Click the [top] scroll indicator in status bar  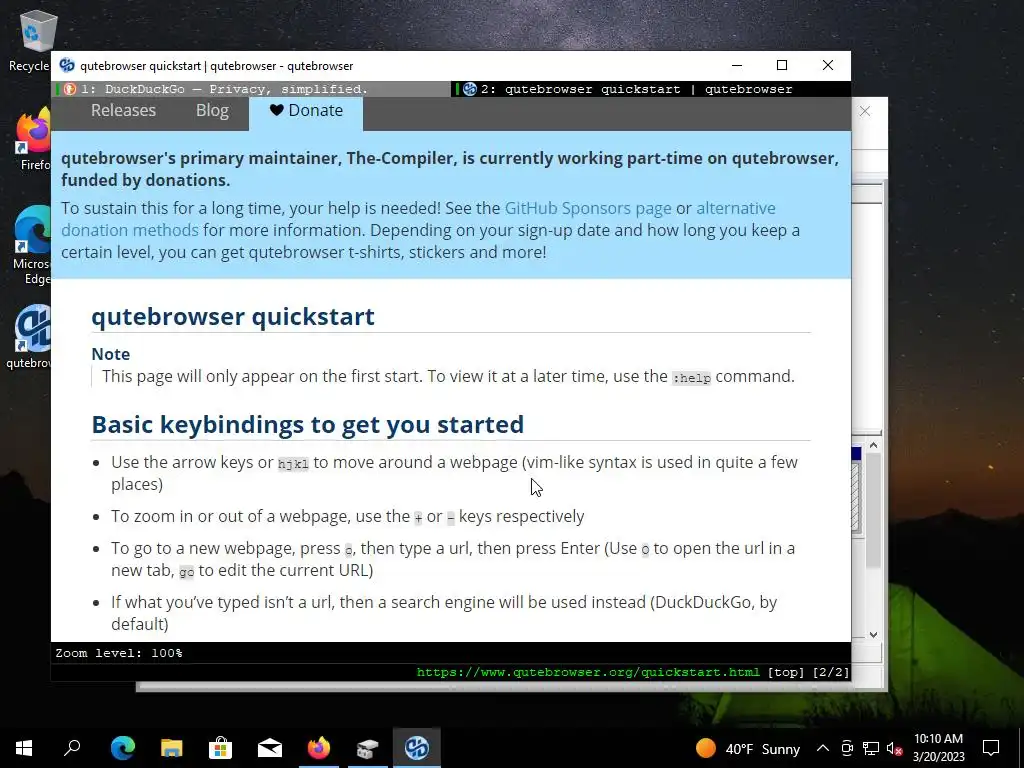click(x=786, y=672)
